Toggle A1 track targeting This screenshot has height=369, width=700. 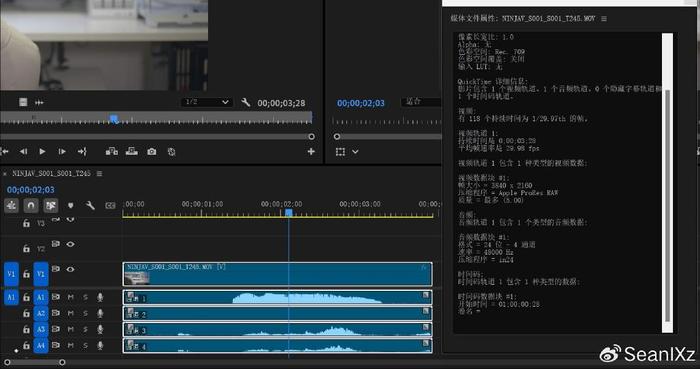click(41, 297)
